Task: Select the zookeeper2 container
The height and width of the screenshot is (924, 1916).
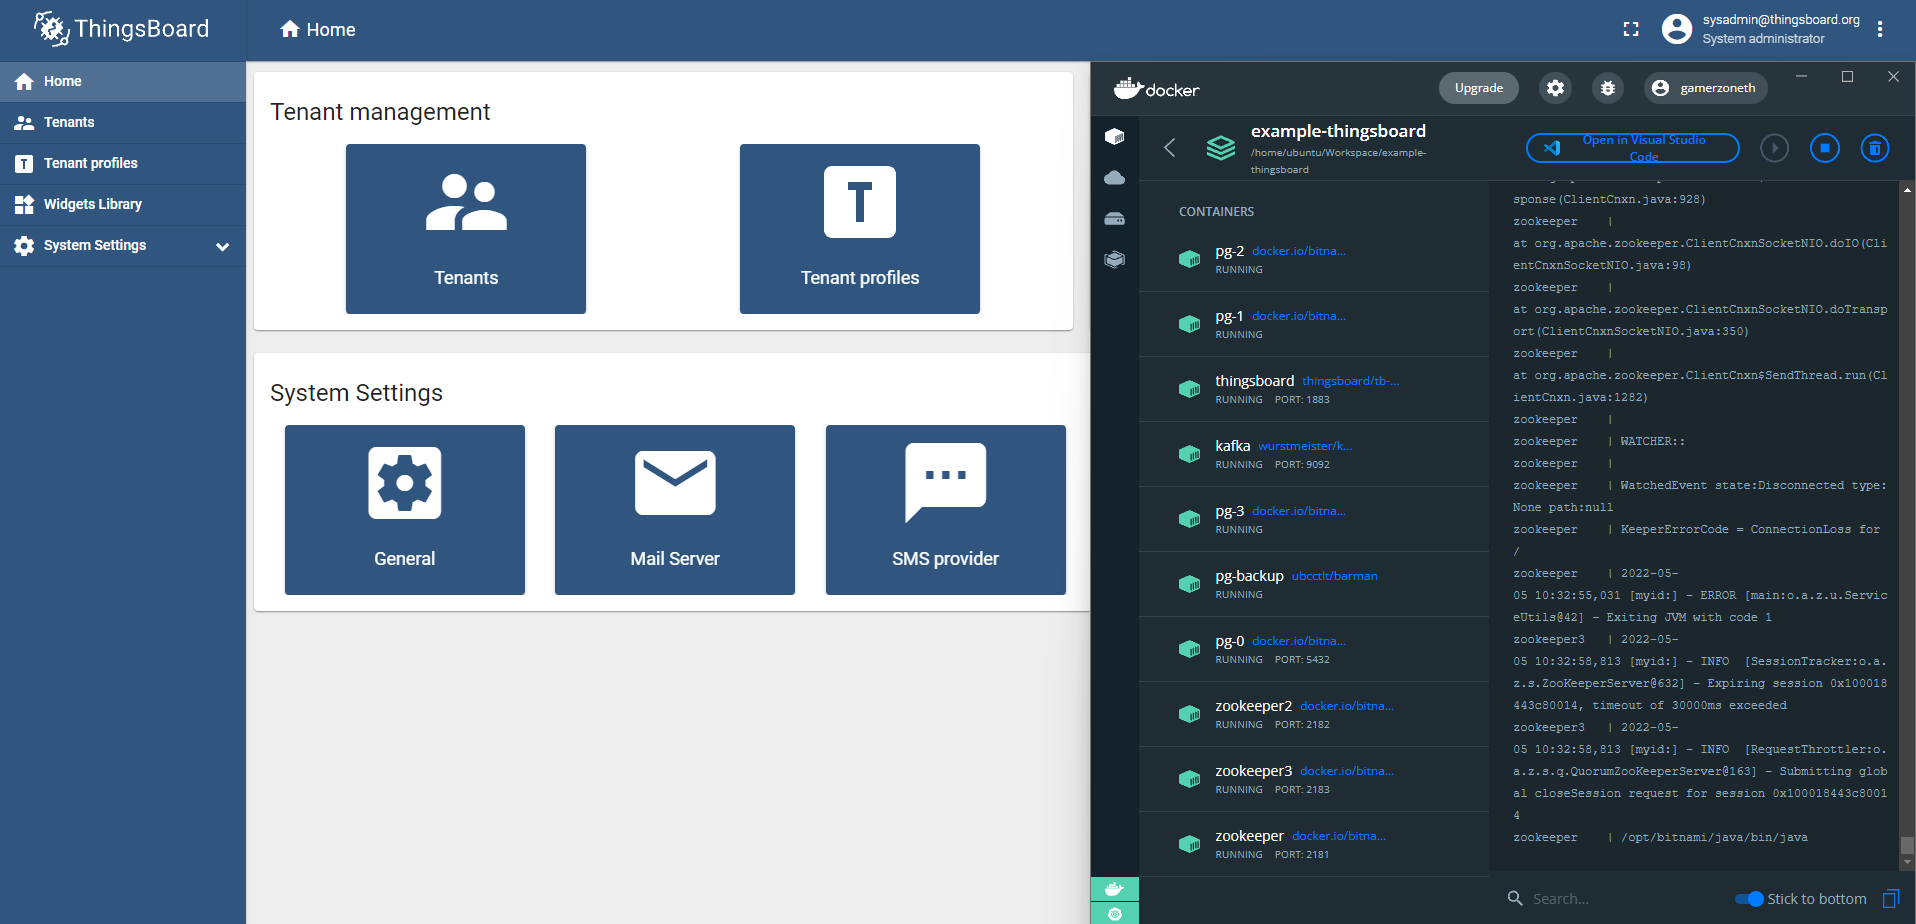Action: tap(1314, 714)
